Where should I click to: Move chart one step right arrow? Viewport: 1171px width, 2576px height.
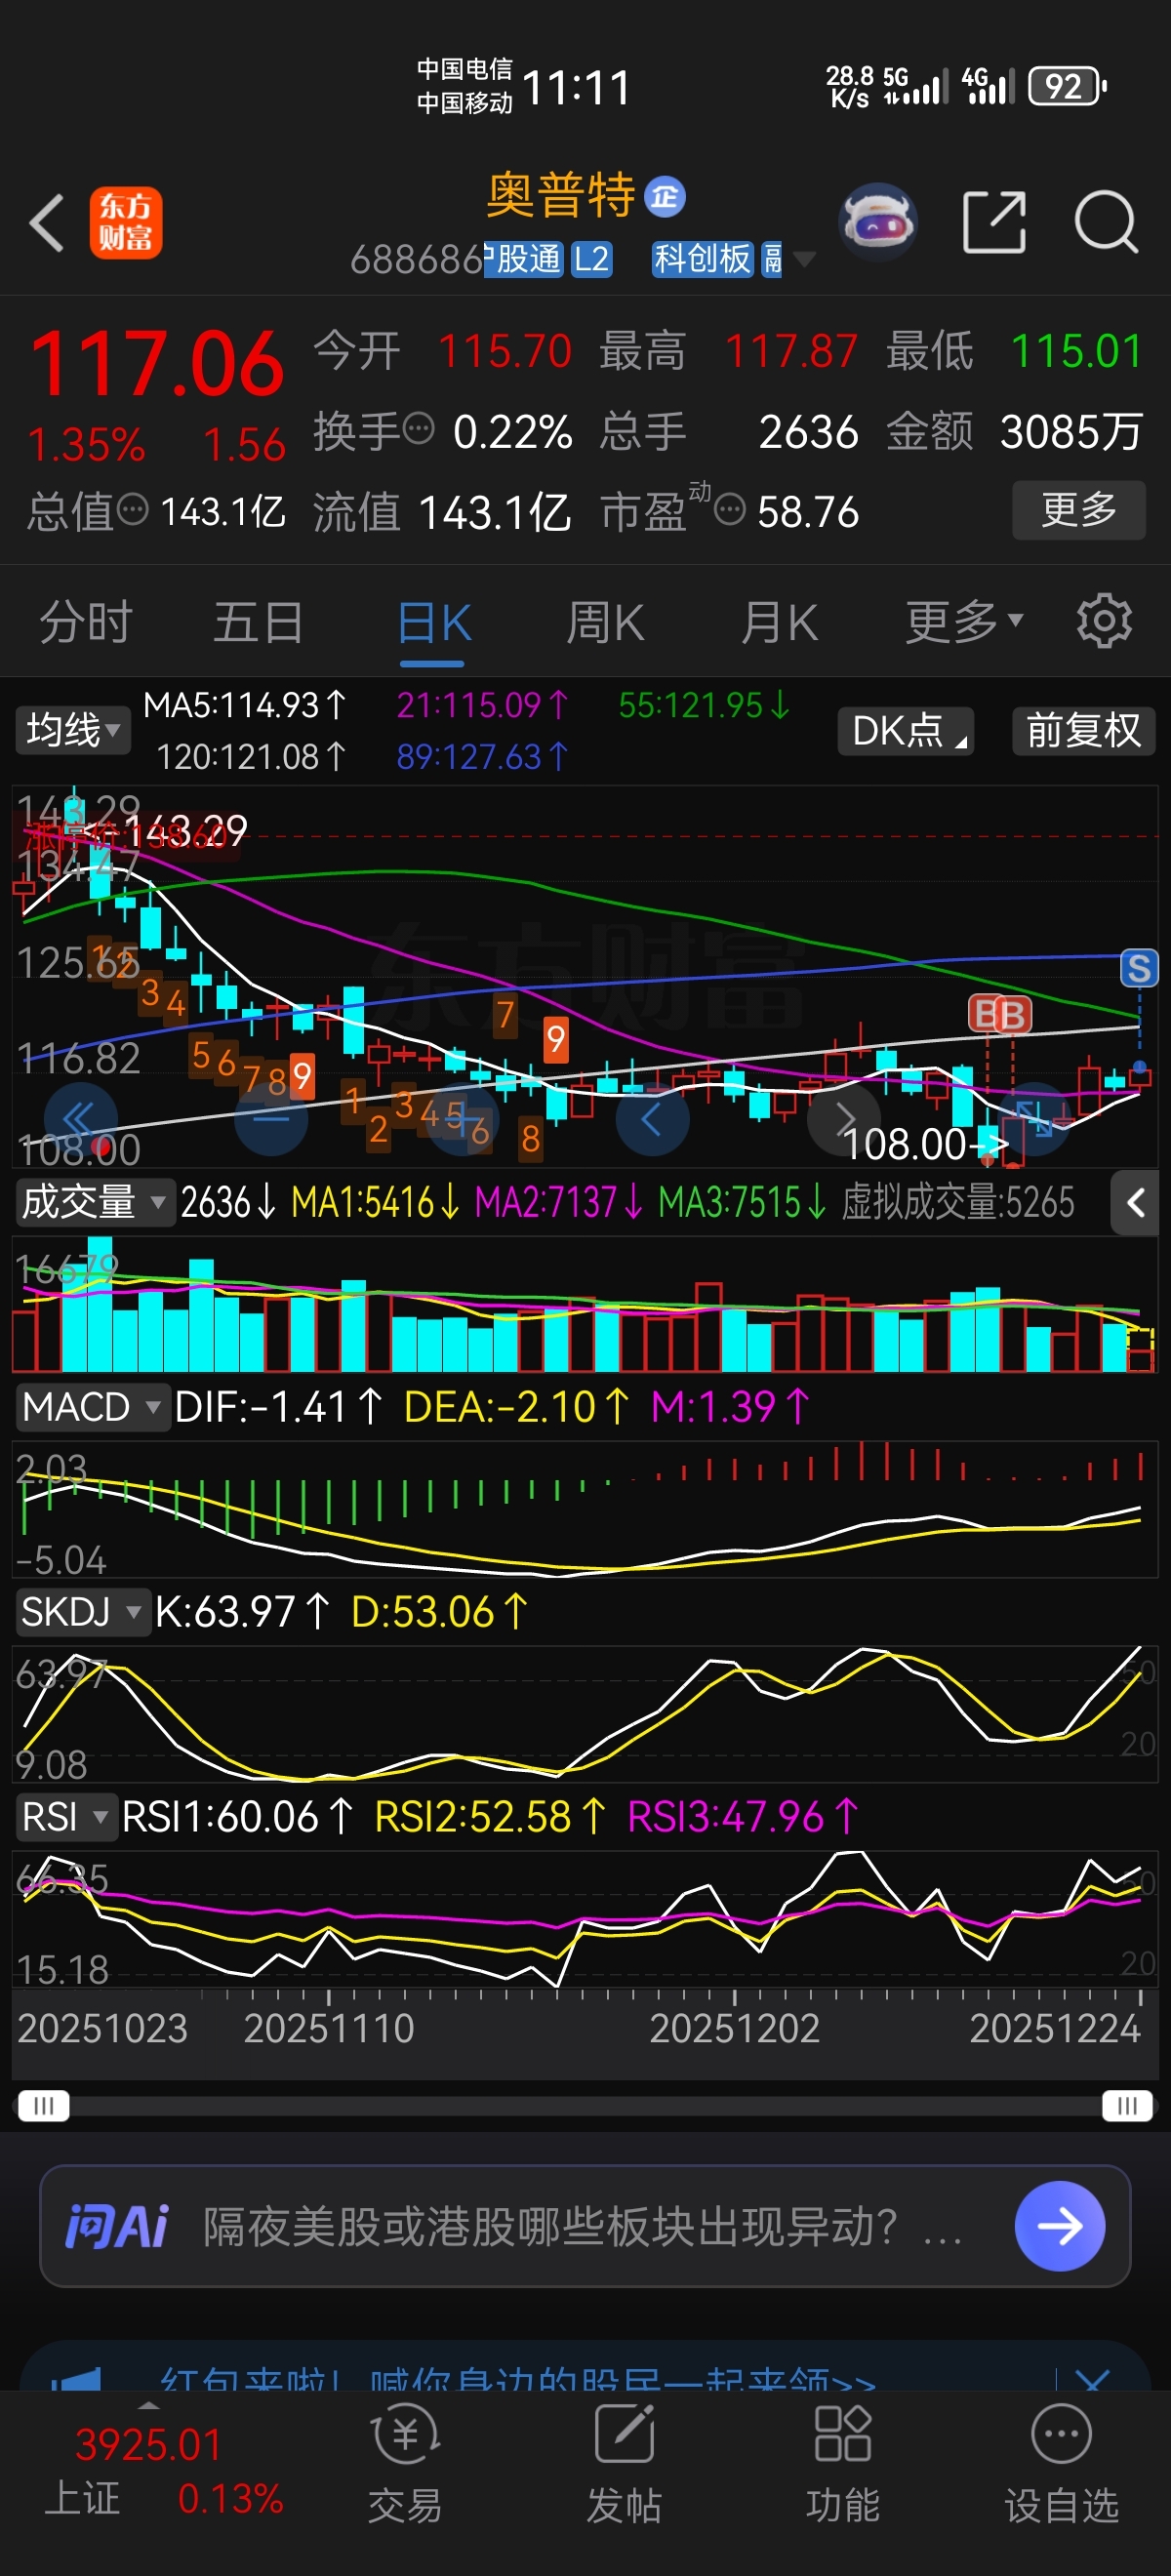(x=844, y=1118)
